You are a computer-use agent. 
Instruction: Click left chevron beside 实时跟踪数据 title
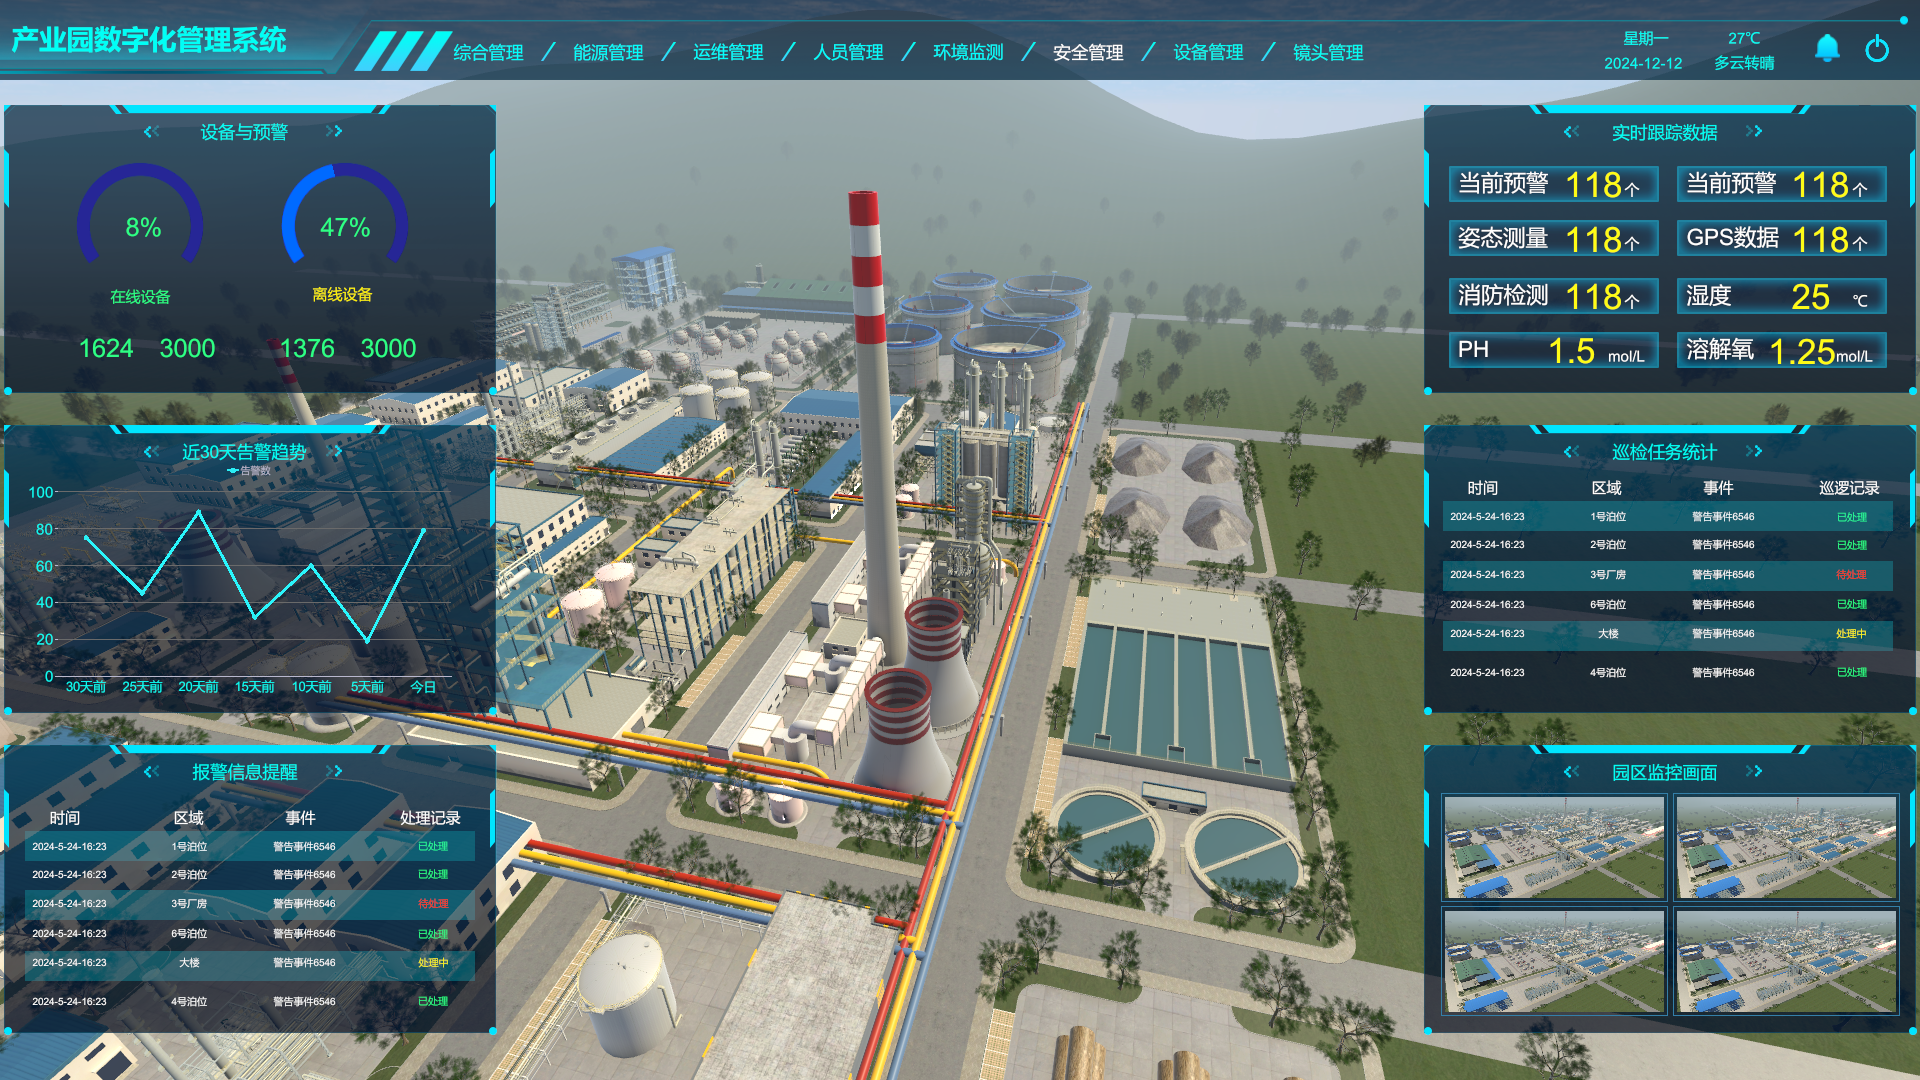[x=1572, y=131]
